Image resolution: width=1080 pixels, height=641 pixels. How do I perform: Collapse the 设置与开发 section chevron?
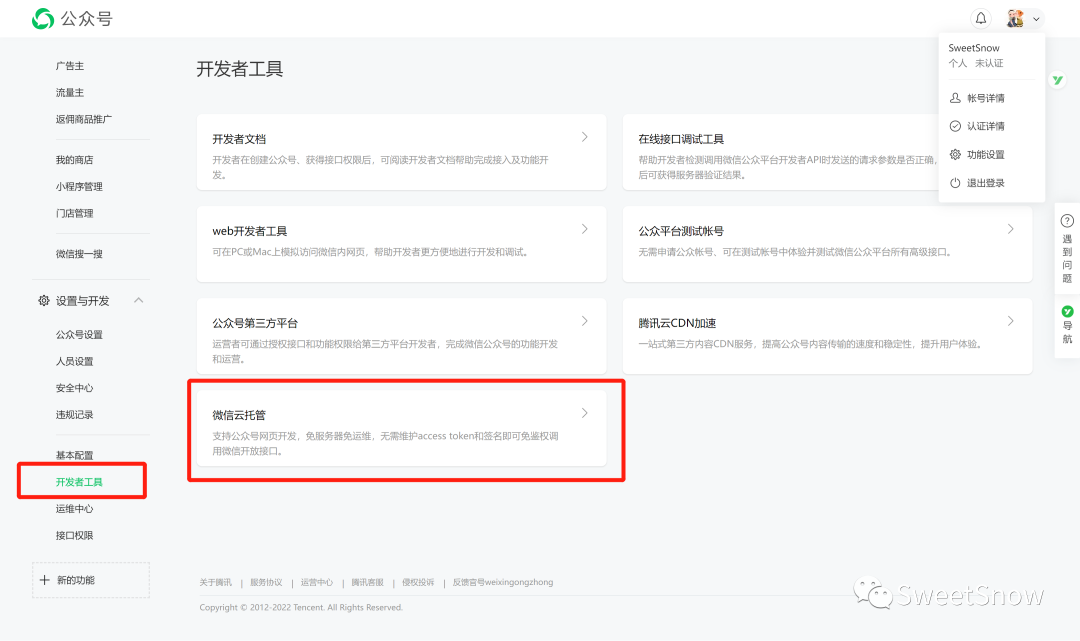point(138,300)
